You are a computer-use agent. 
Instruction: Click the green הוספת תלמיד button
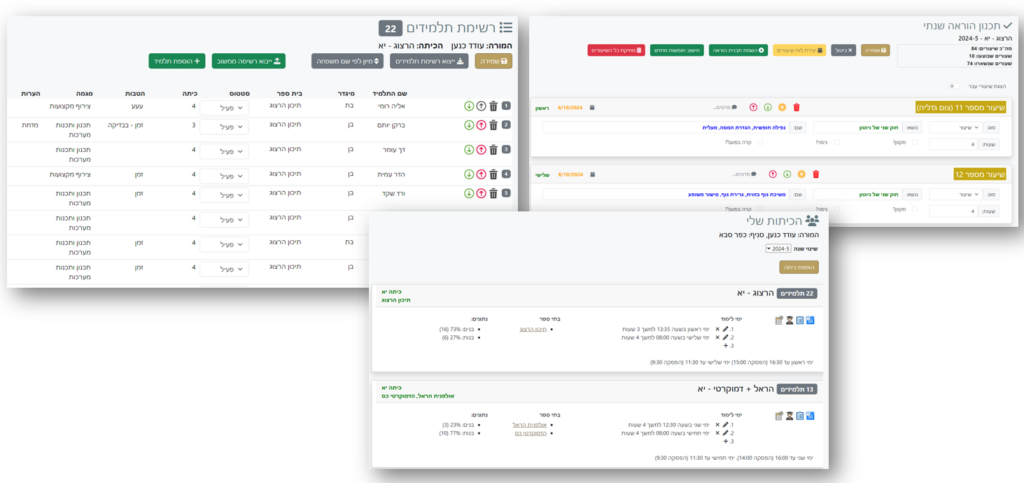pyautogui.click(x=177, y=62)
